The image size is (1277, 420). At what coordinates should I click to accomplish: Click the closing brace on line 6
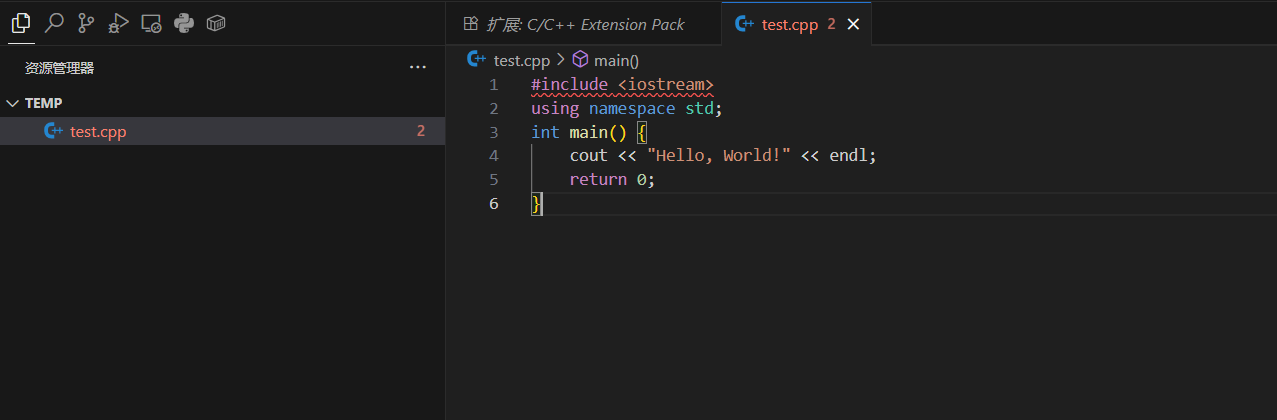click(536, 204)
